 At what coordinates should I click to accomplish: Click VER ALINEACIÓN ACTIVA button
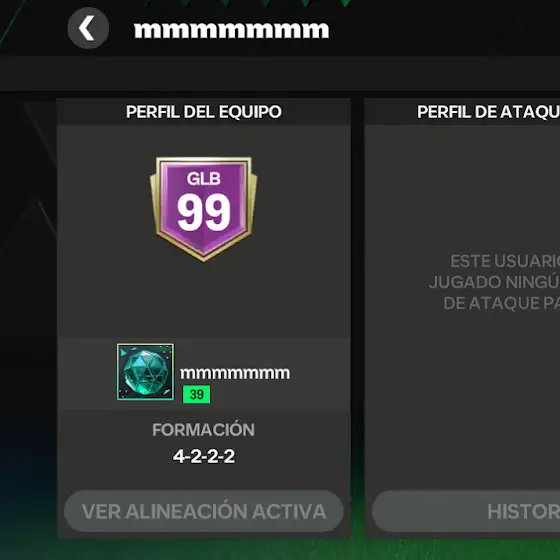click(x=204, y=511)
